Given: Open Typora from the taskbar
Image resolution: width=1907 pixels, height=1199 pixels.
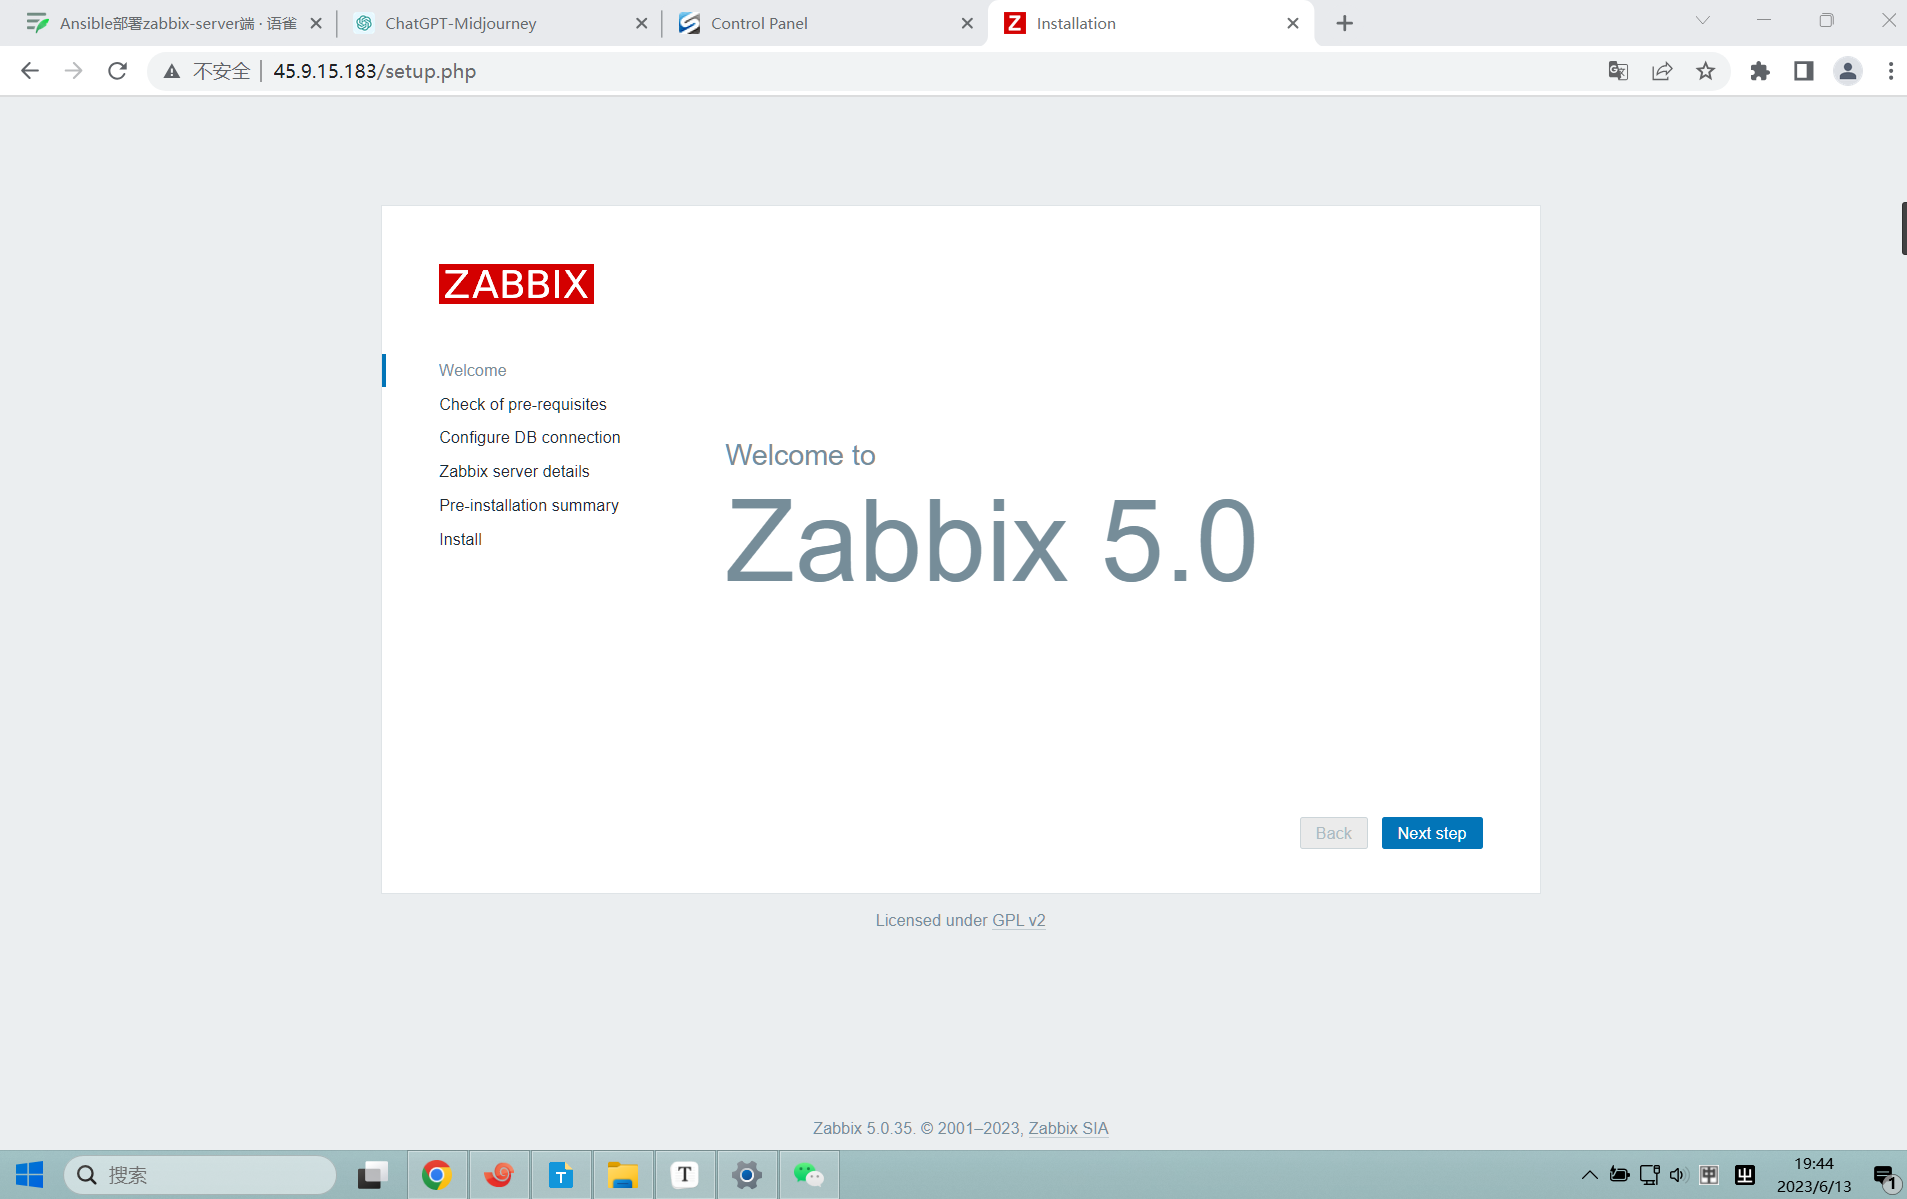Looking at the screenshot, I should [x=685, y=1175].
